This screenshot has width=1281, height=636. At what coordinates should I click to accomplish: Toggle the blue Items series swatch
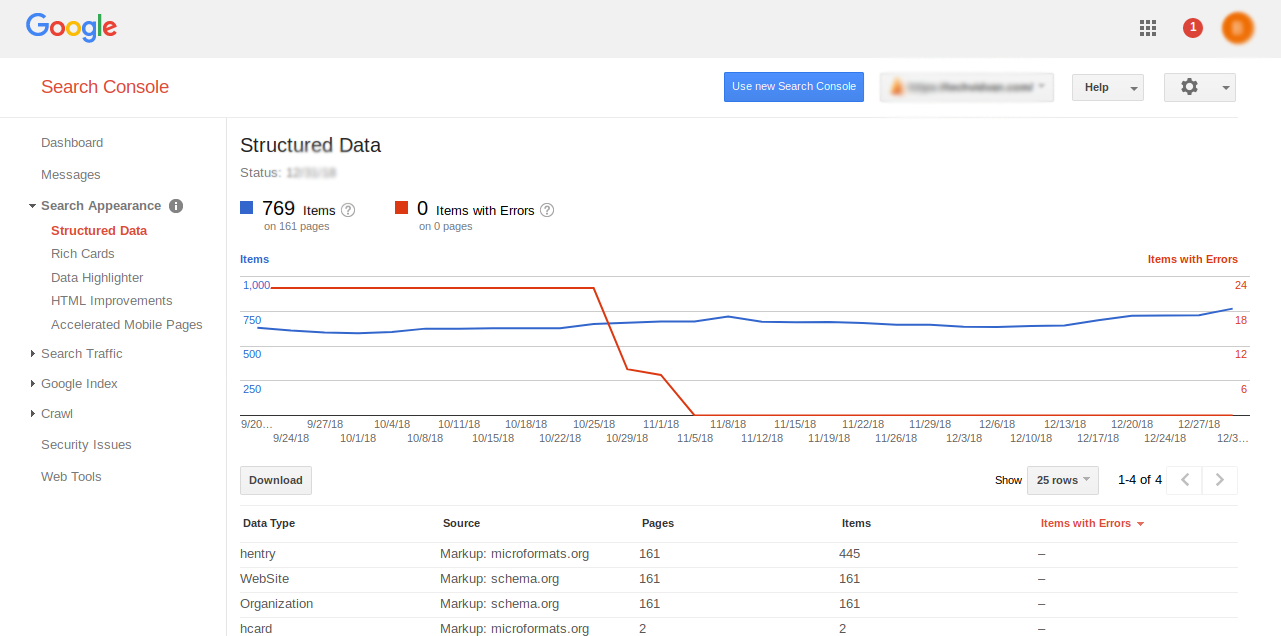247,208
